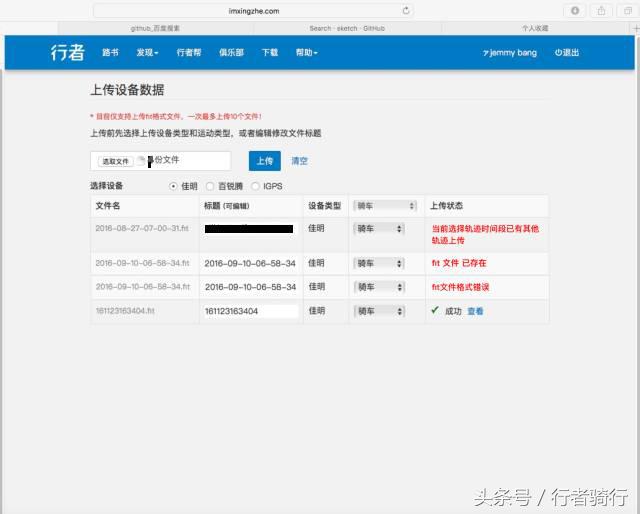Open sport type dropdown for 2016-08-27 file
This screenshot has width=640, height=514.
pyautogui.click(x=379, y=229)
